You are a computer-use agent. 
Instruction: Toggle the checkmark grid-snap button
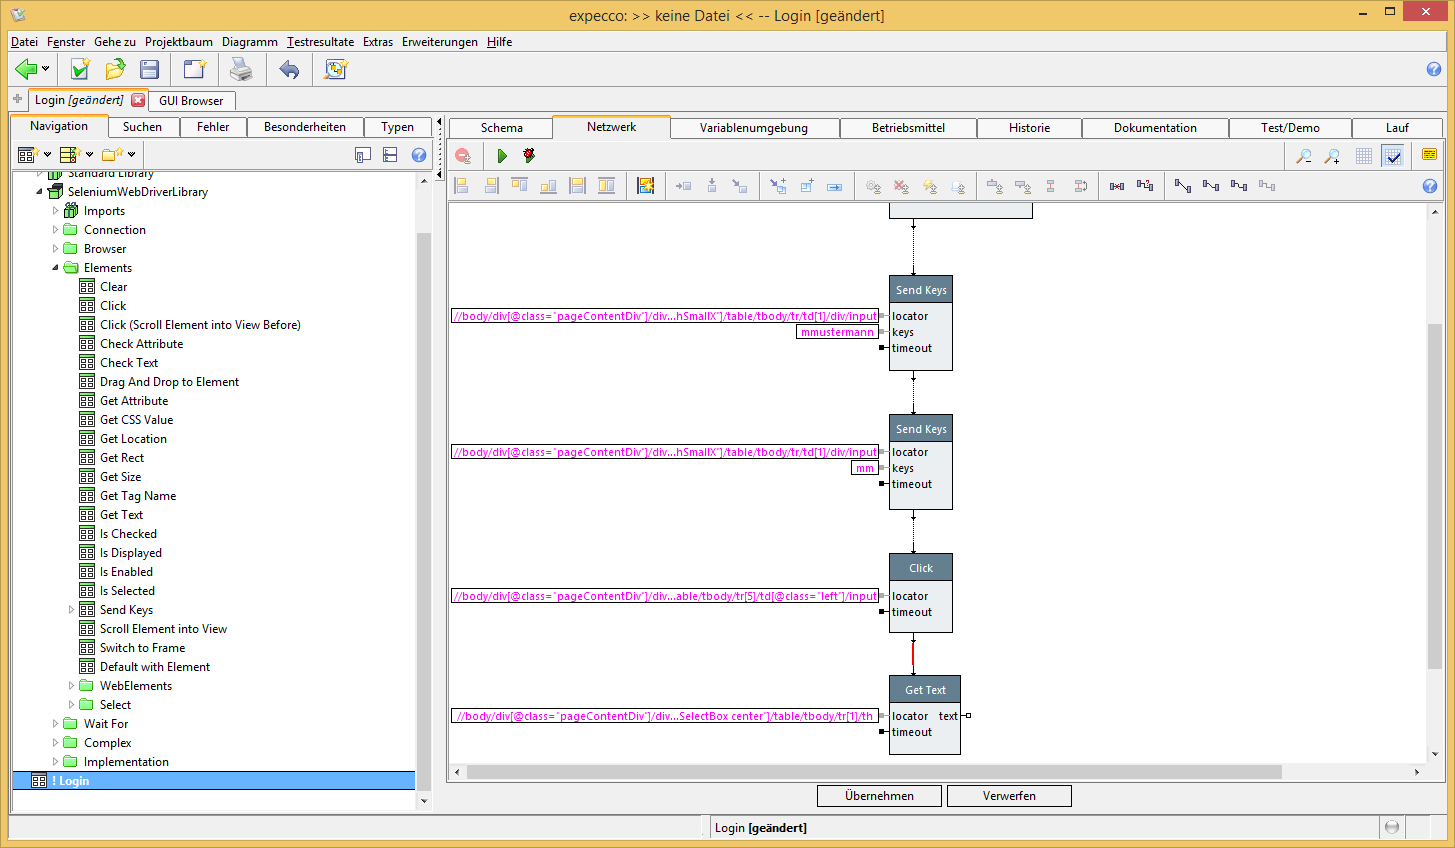pyautogui.click(x=1392, y=156)
